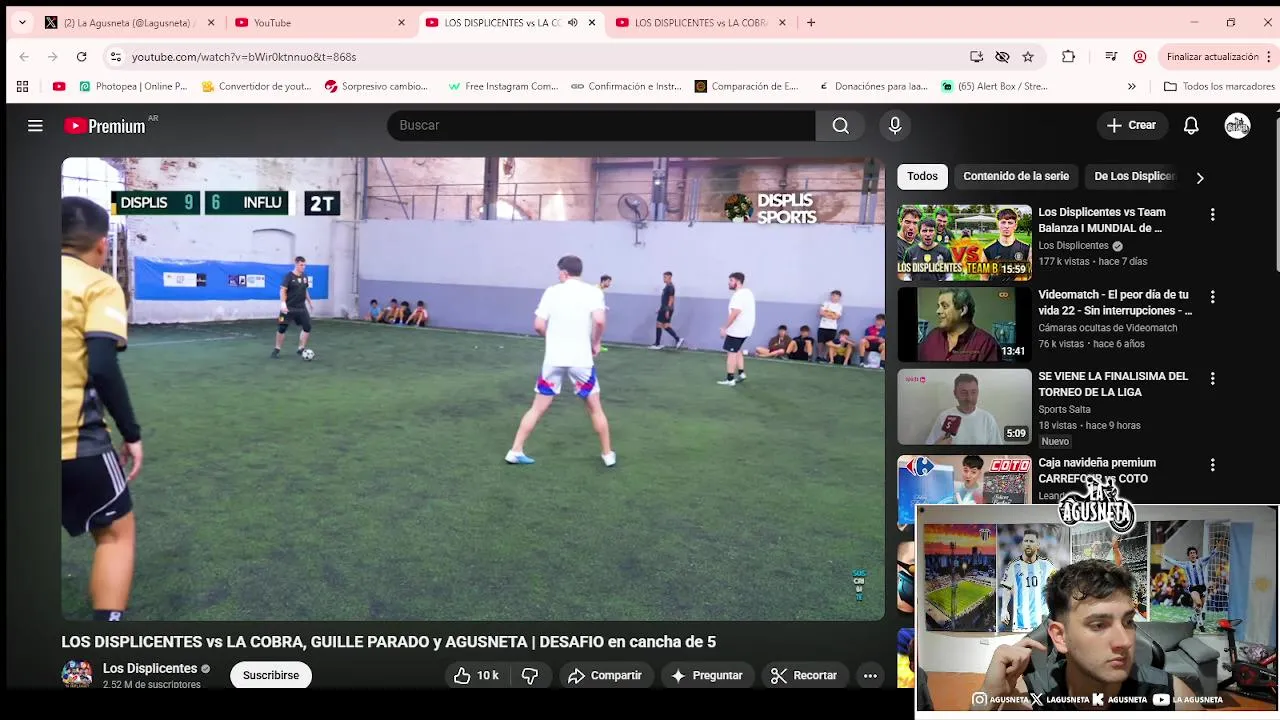1280x720 pixels.
Task: Open options for SE VIENE LA FINALISIMA video
Action: coord(1212,379)
